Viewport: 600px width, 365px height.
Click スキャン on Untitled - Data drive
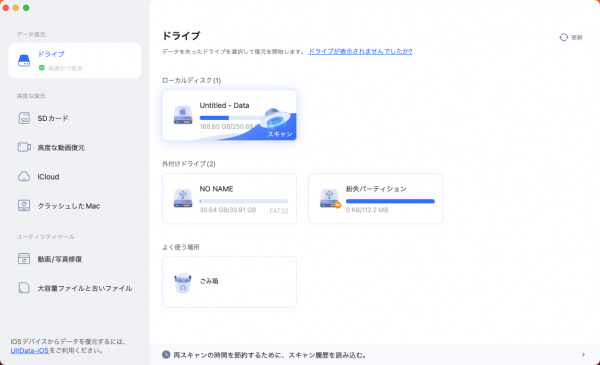(x=279, y=134)
